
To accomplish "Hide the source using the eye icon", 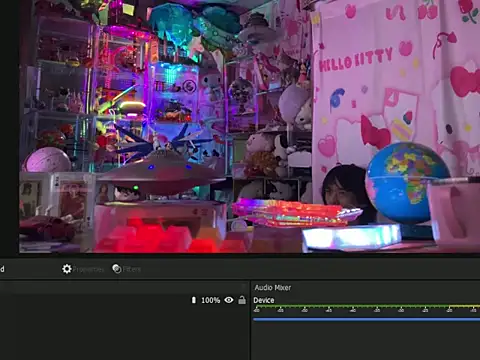I will [x=229, y=300].
